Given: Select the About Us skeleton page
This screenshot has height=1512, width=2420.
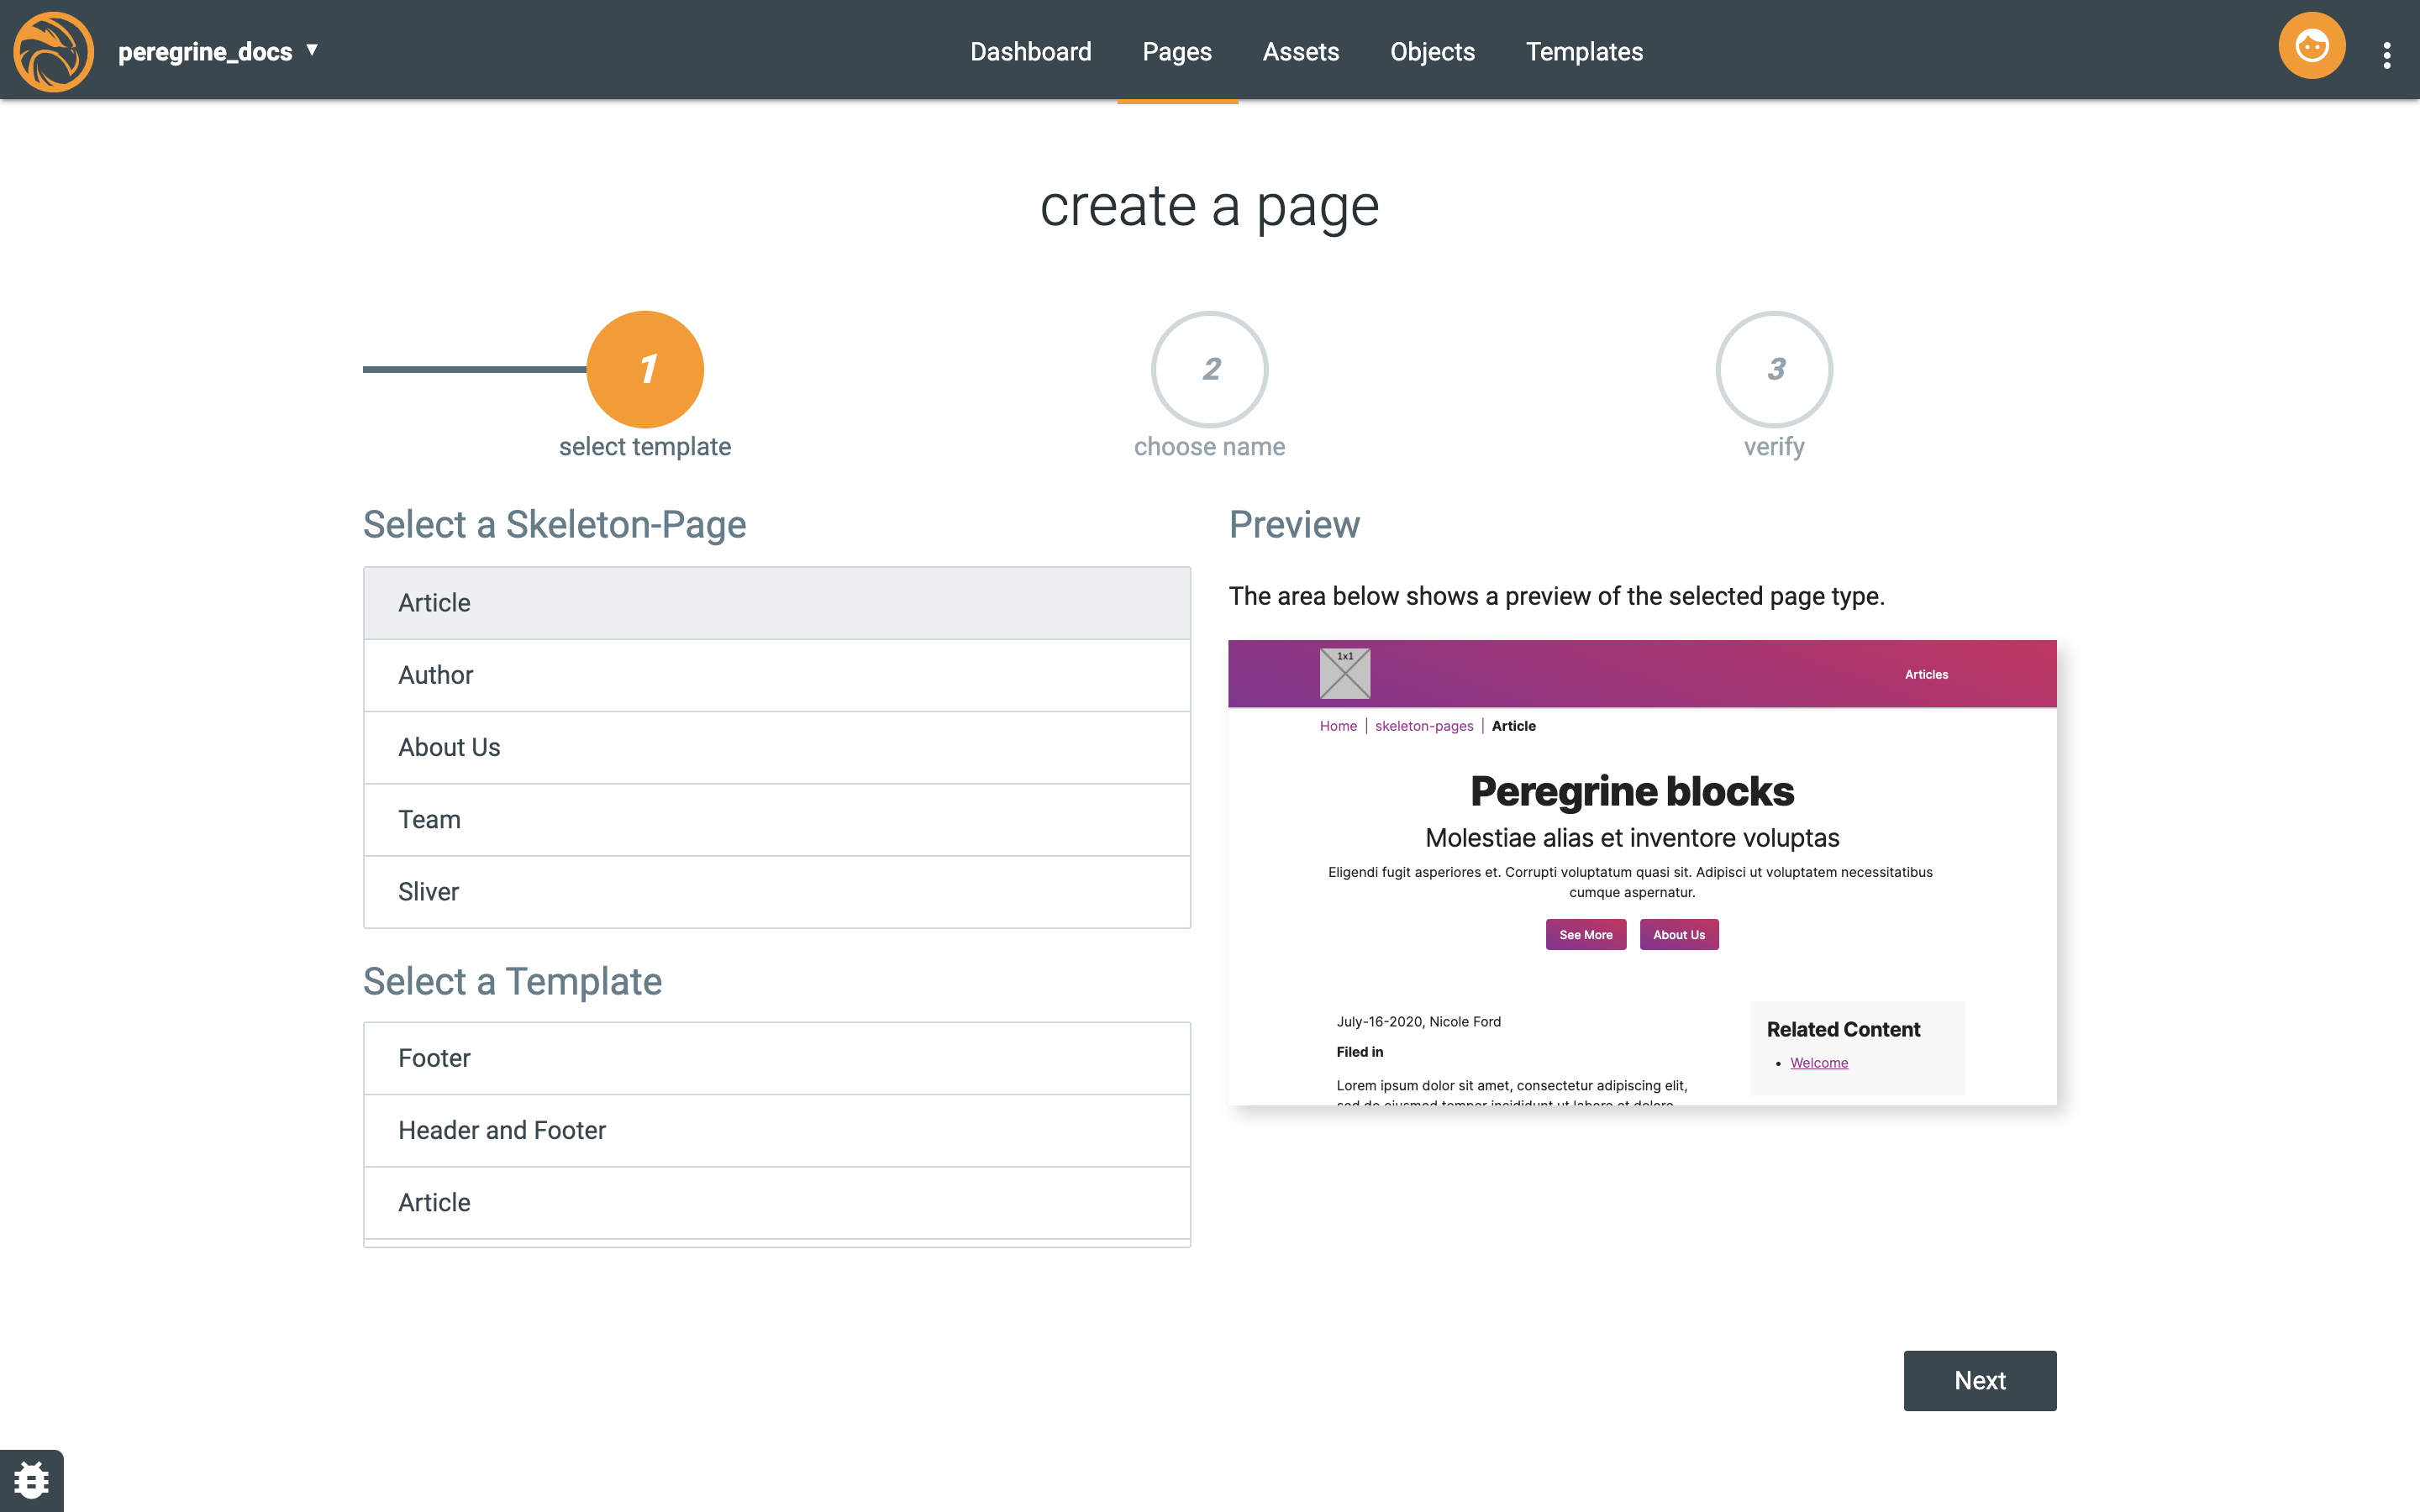Looking at the screenshot, I should [776, 747].
